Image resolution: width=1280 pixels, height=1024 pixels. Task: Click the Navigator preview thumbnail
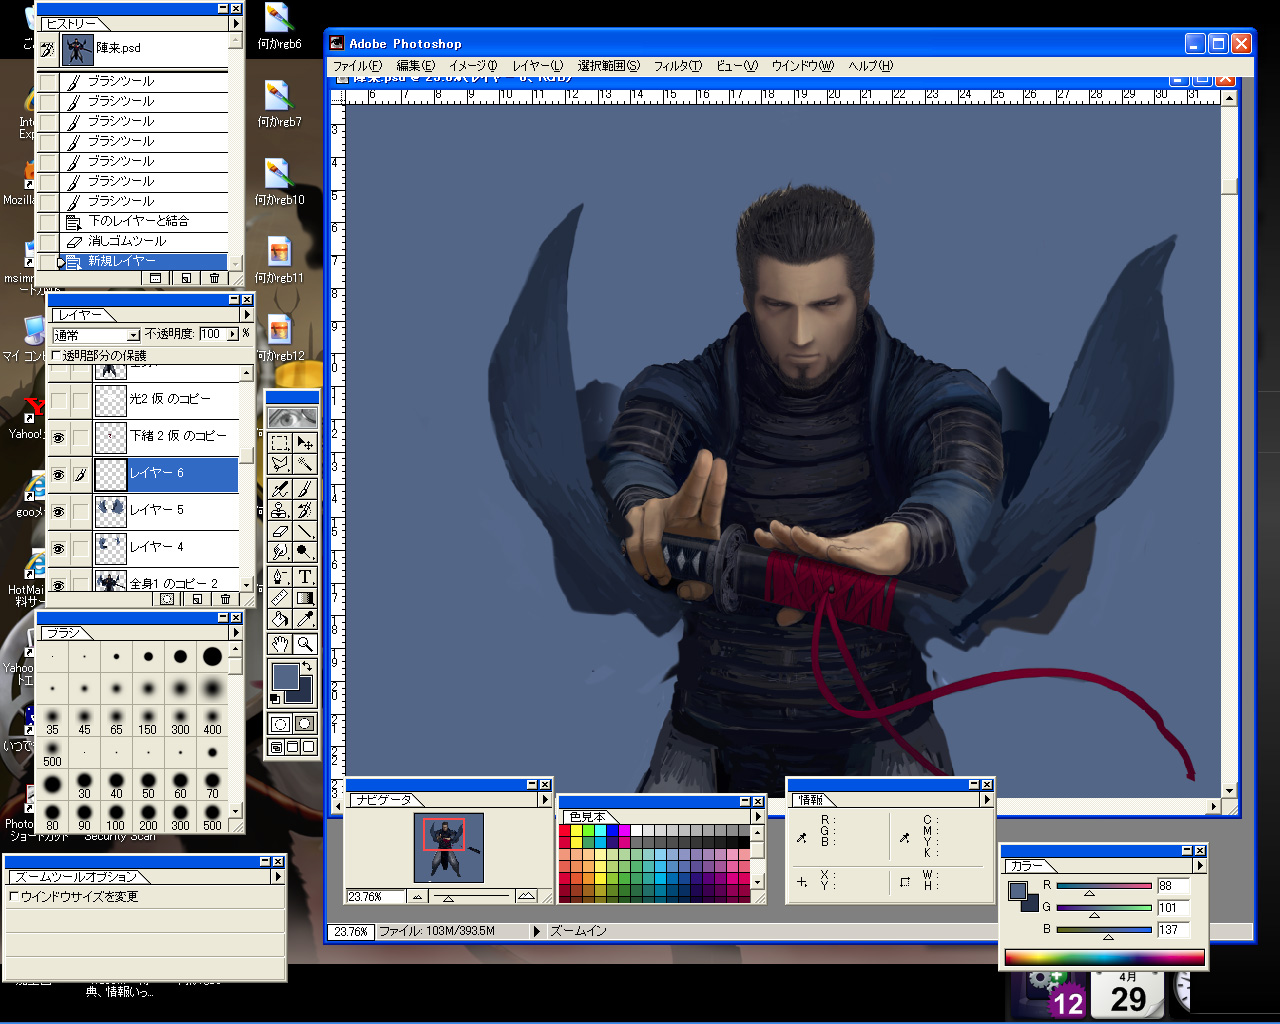449,847
